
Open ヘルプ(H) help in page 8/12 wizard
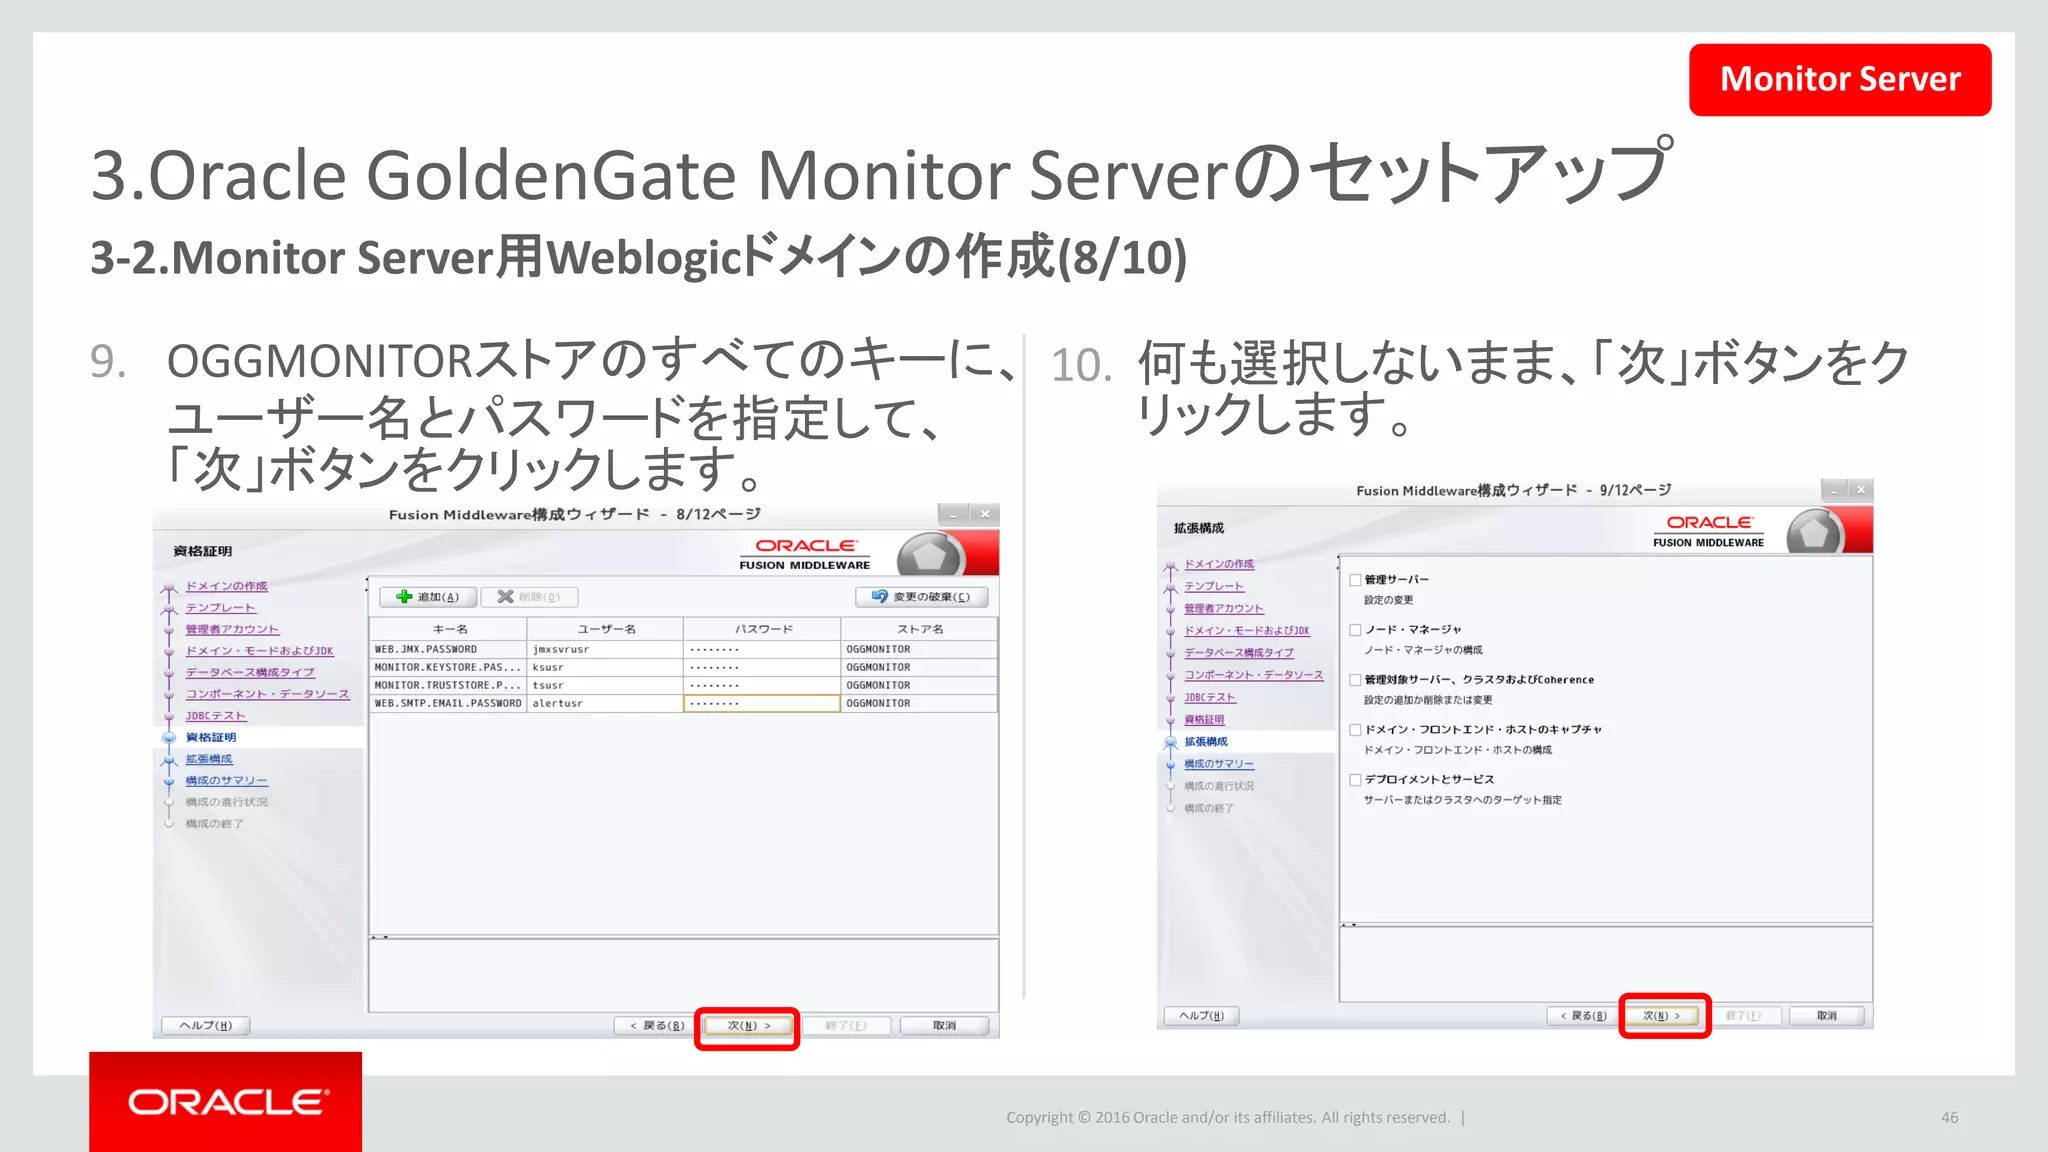[205, 1026]
